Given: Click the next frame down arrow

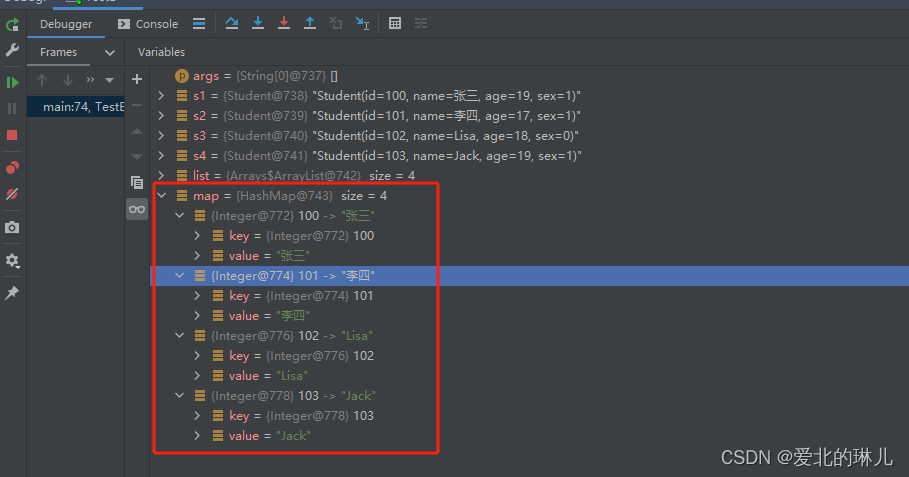Looking at the screenshot, I should (x=68, y=80).
